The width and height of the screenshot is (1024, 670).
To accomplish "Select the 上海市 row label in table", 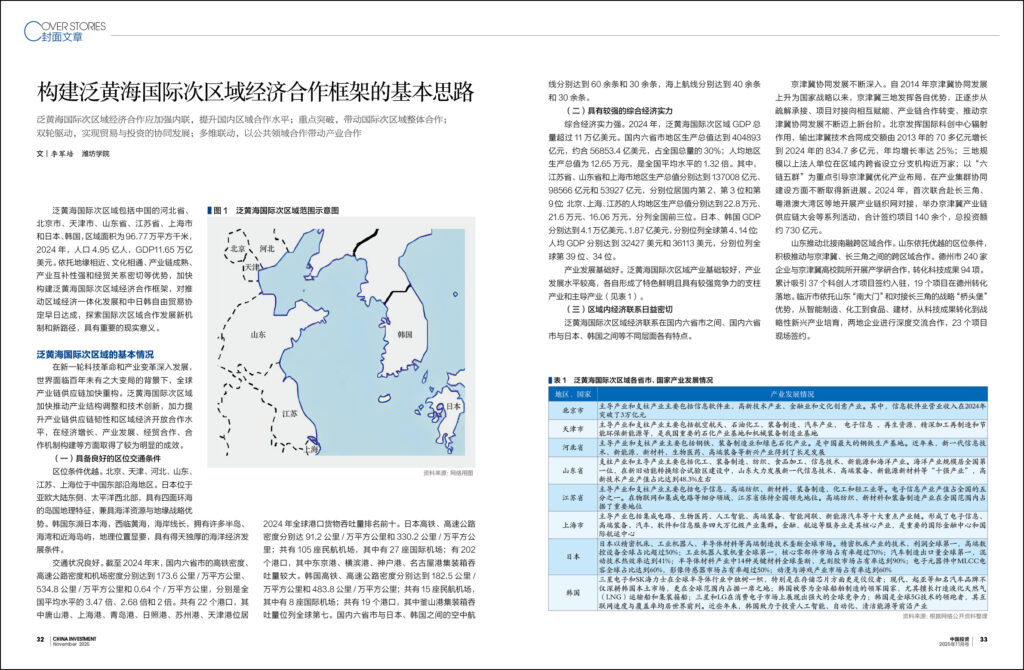I will tap(574, 523).
